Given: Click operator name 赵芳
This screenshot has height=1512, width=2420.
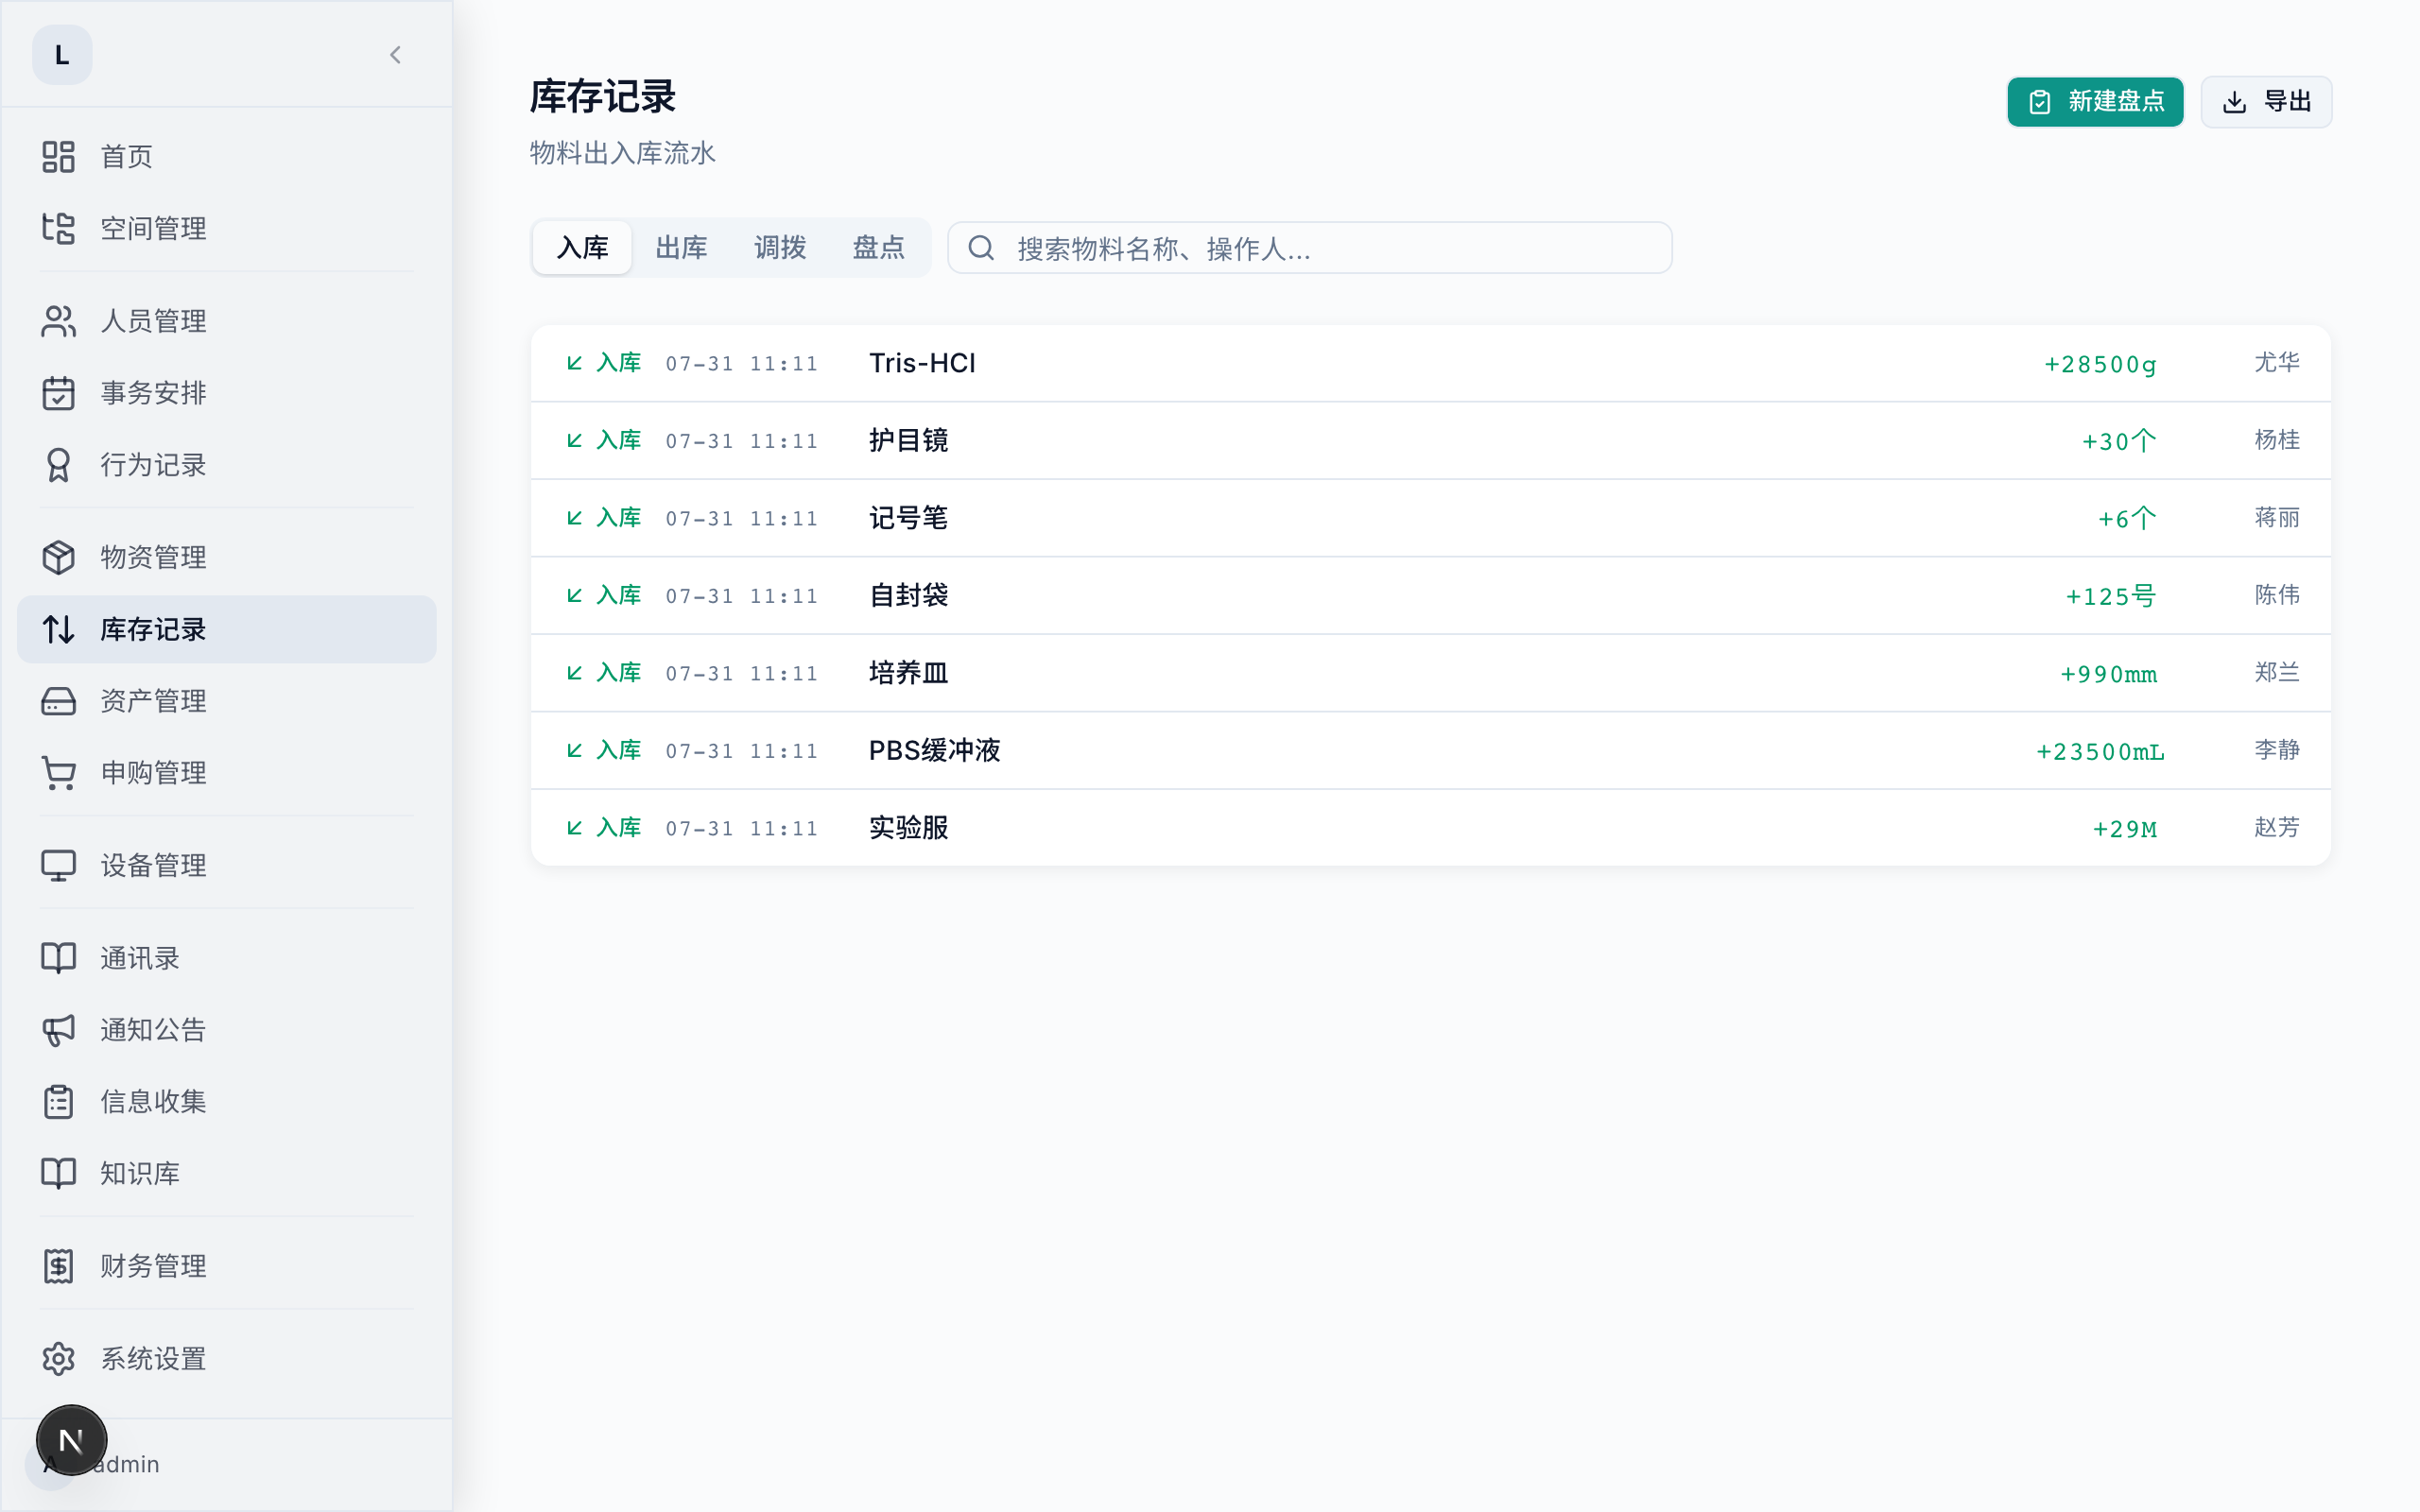Looking at the screenshot, I should (x=2277, y=827).
